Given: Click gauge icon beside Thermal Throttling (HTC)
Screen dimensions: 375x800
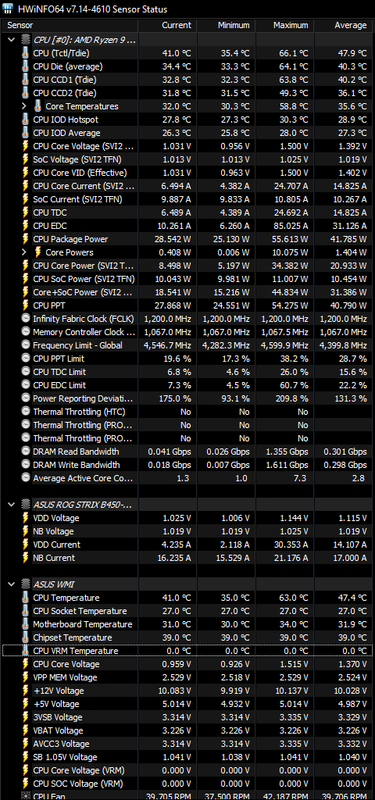Looking at the screenshot, I should pos(26,411).
